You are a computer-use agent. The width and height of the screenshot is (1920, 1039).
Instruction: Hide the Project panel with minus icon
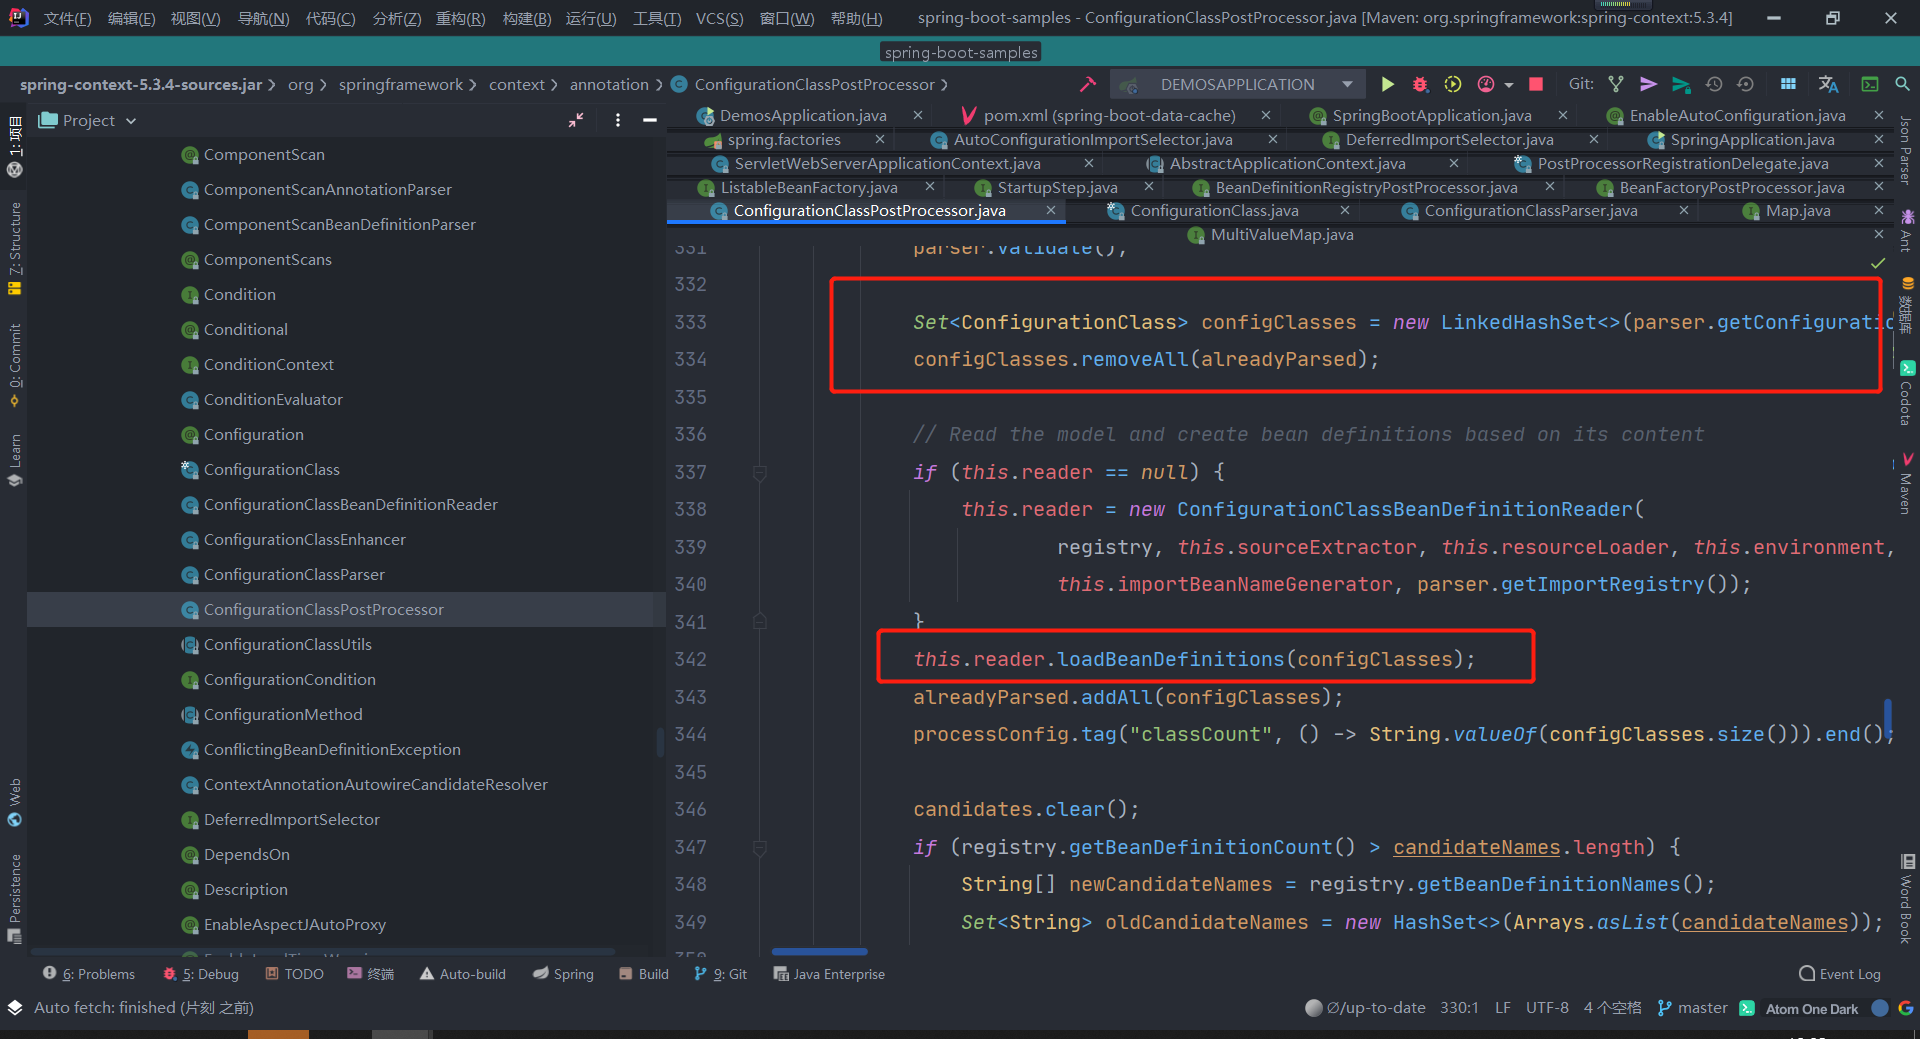[650, 120]
